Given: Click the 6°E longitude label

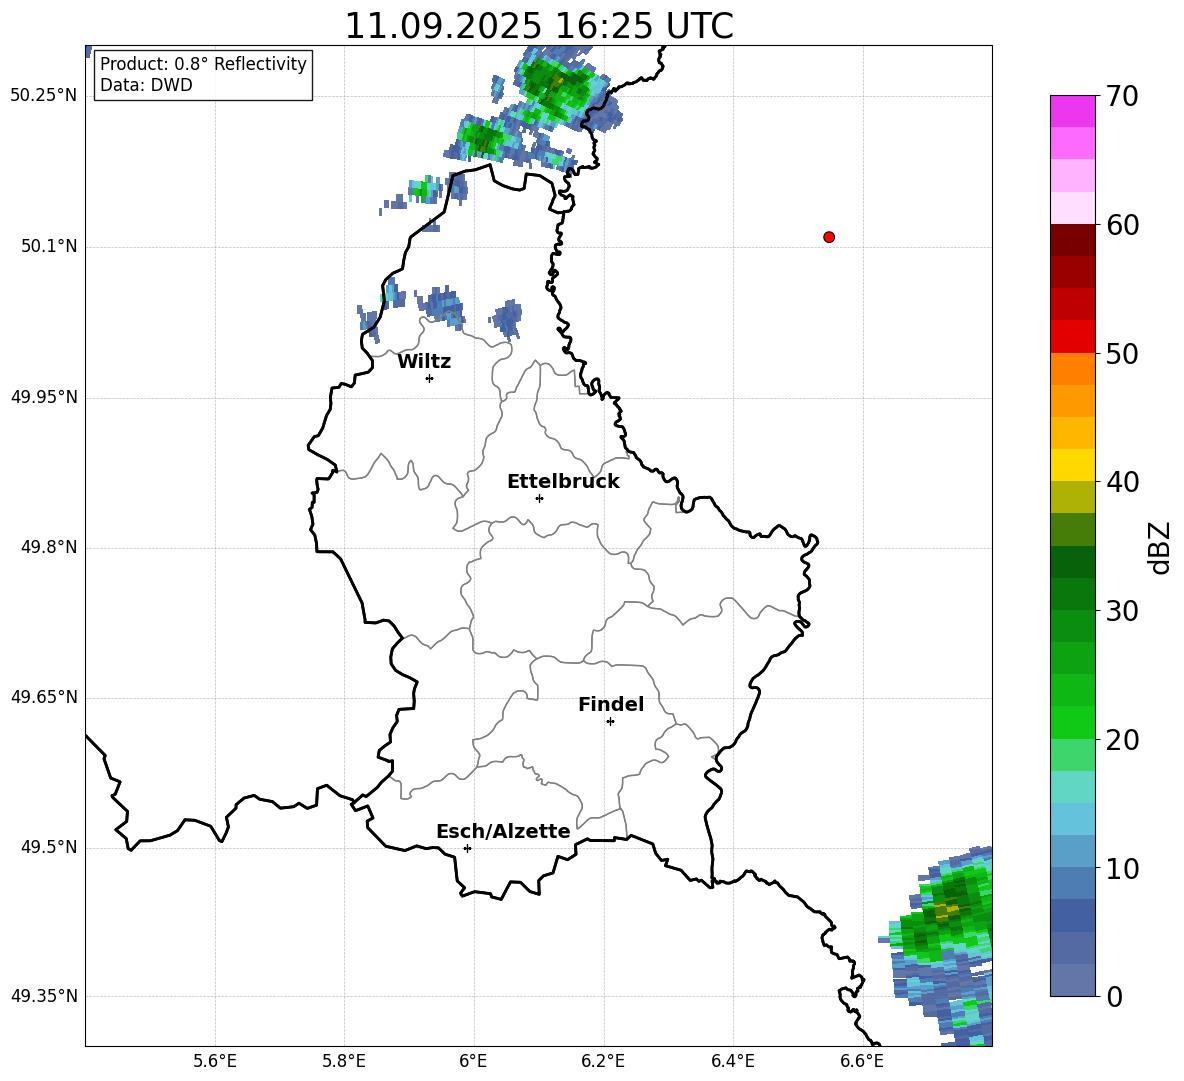Looking at the screenshot, I should pyautogui.click(x=473, y=1061).
